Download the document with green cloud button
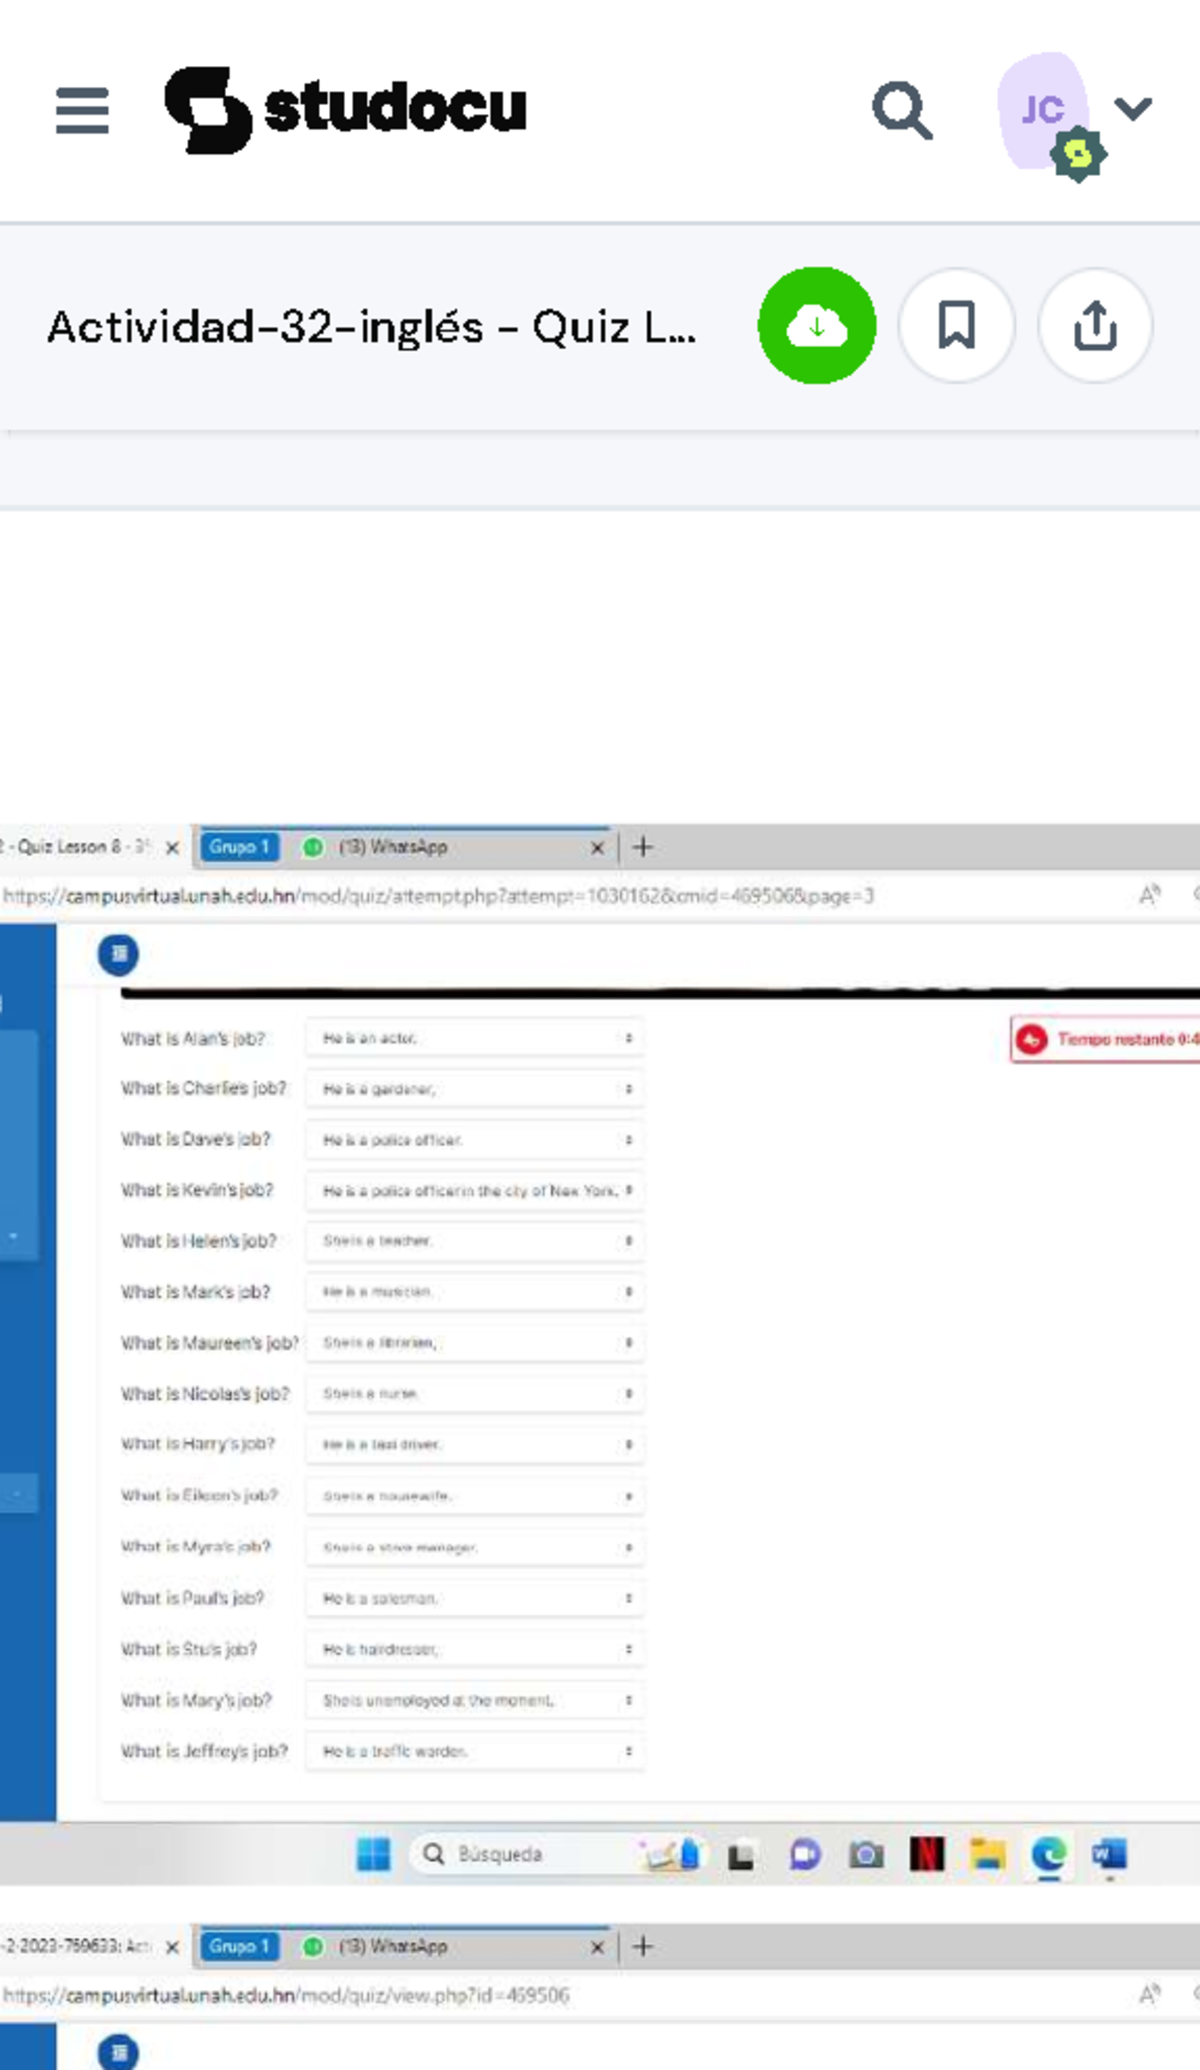The image size is (1200, 2070). (816, 326)
